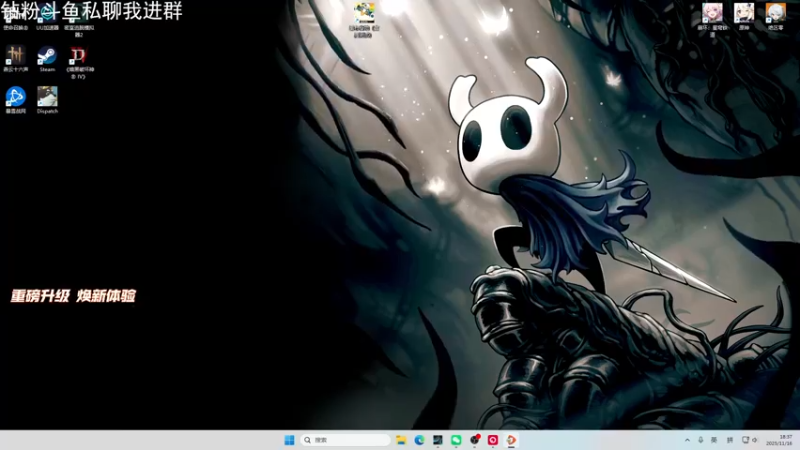Launch the blue Battle.net desktop shortcut

15,100
